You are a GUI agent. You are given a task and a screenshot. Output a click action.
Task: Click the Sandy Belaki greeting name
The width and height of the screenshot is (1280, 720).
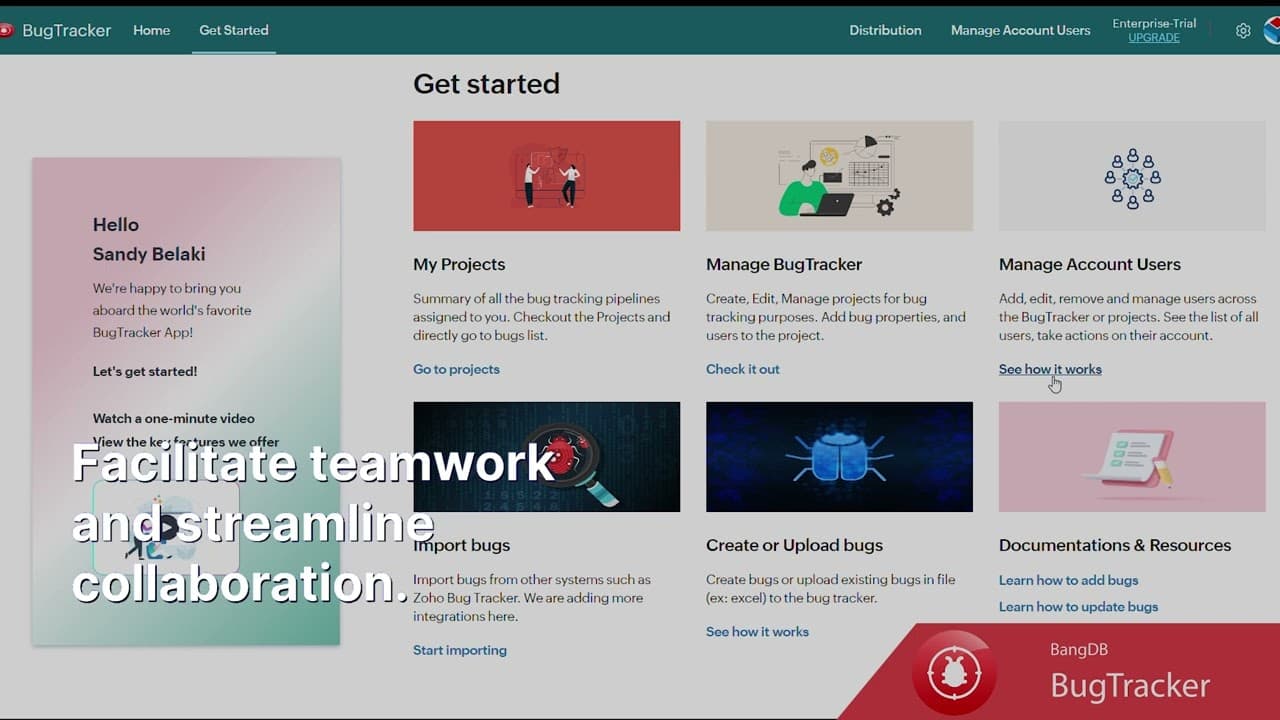click(149, 254)
